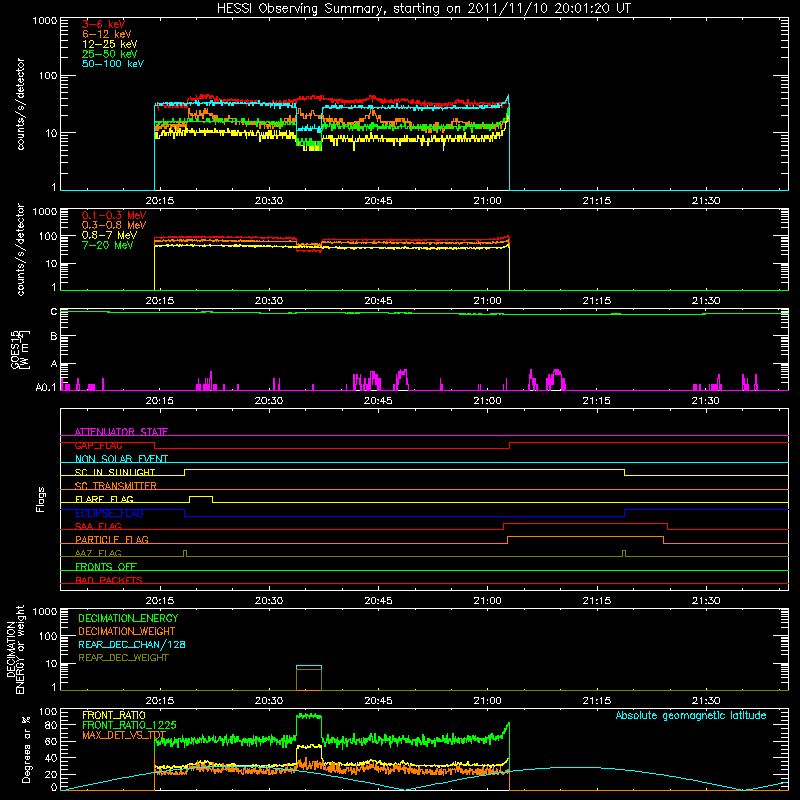Click the raised FLARE_FLAG pulse on flags timeline

(201, 498)
